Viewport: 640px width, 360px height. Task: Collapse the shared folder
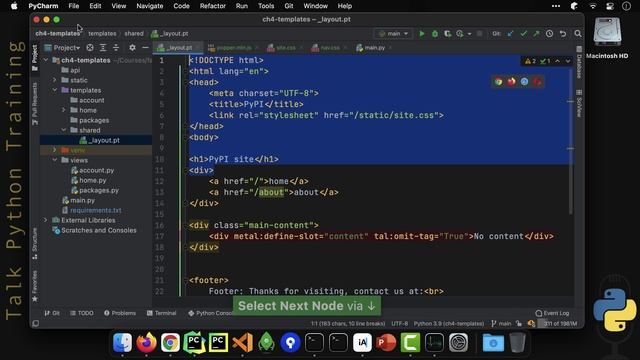point(64,130)
